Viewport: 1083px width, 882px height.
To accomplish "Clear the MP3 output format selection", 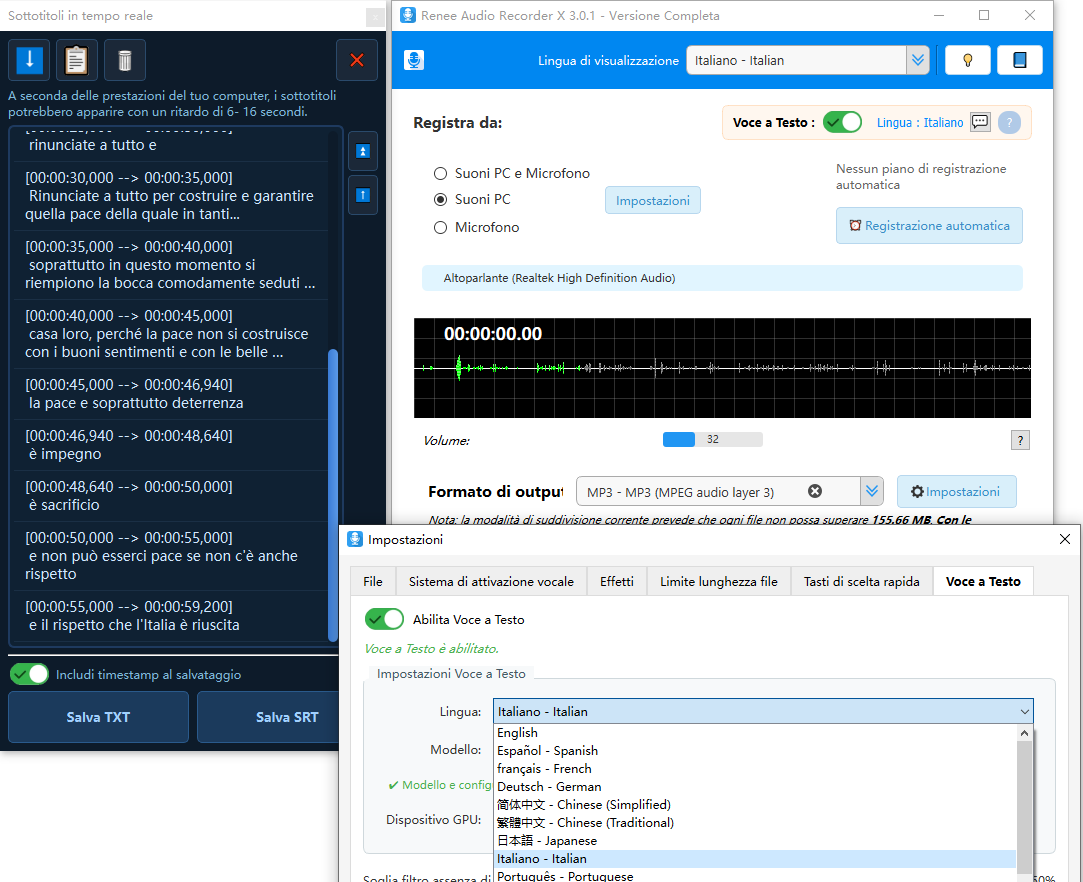I will [815, 491].
